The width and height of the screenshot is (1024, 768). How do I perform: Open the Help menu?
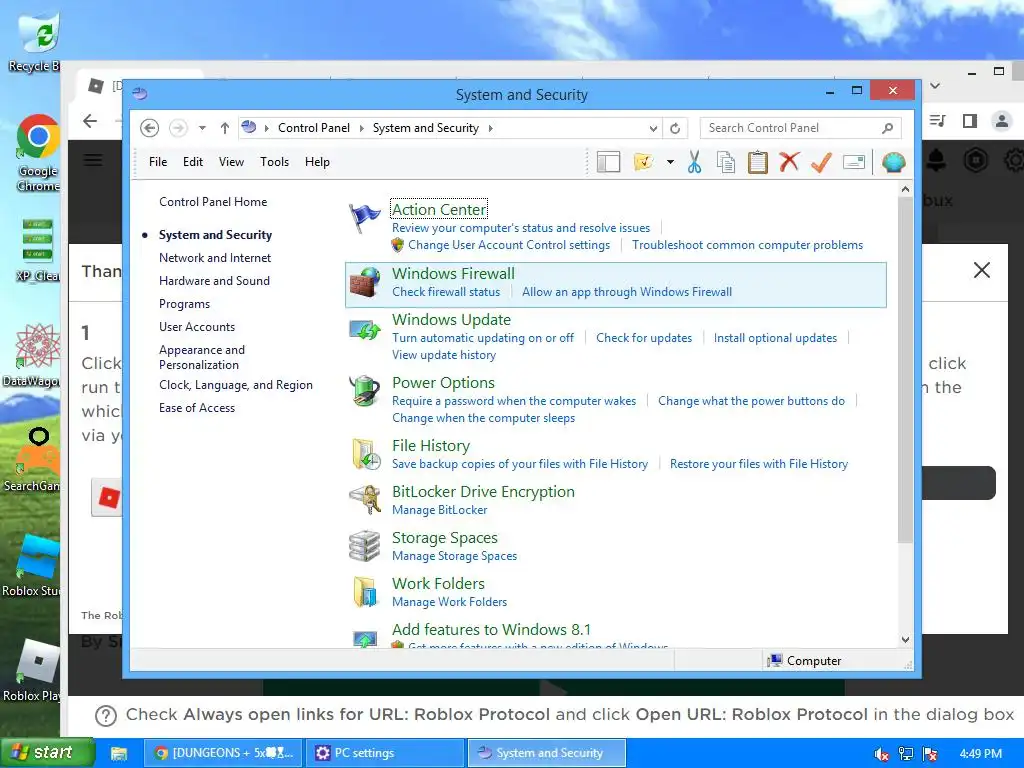coord(317,162)
